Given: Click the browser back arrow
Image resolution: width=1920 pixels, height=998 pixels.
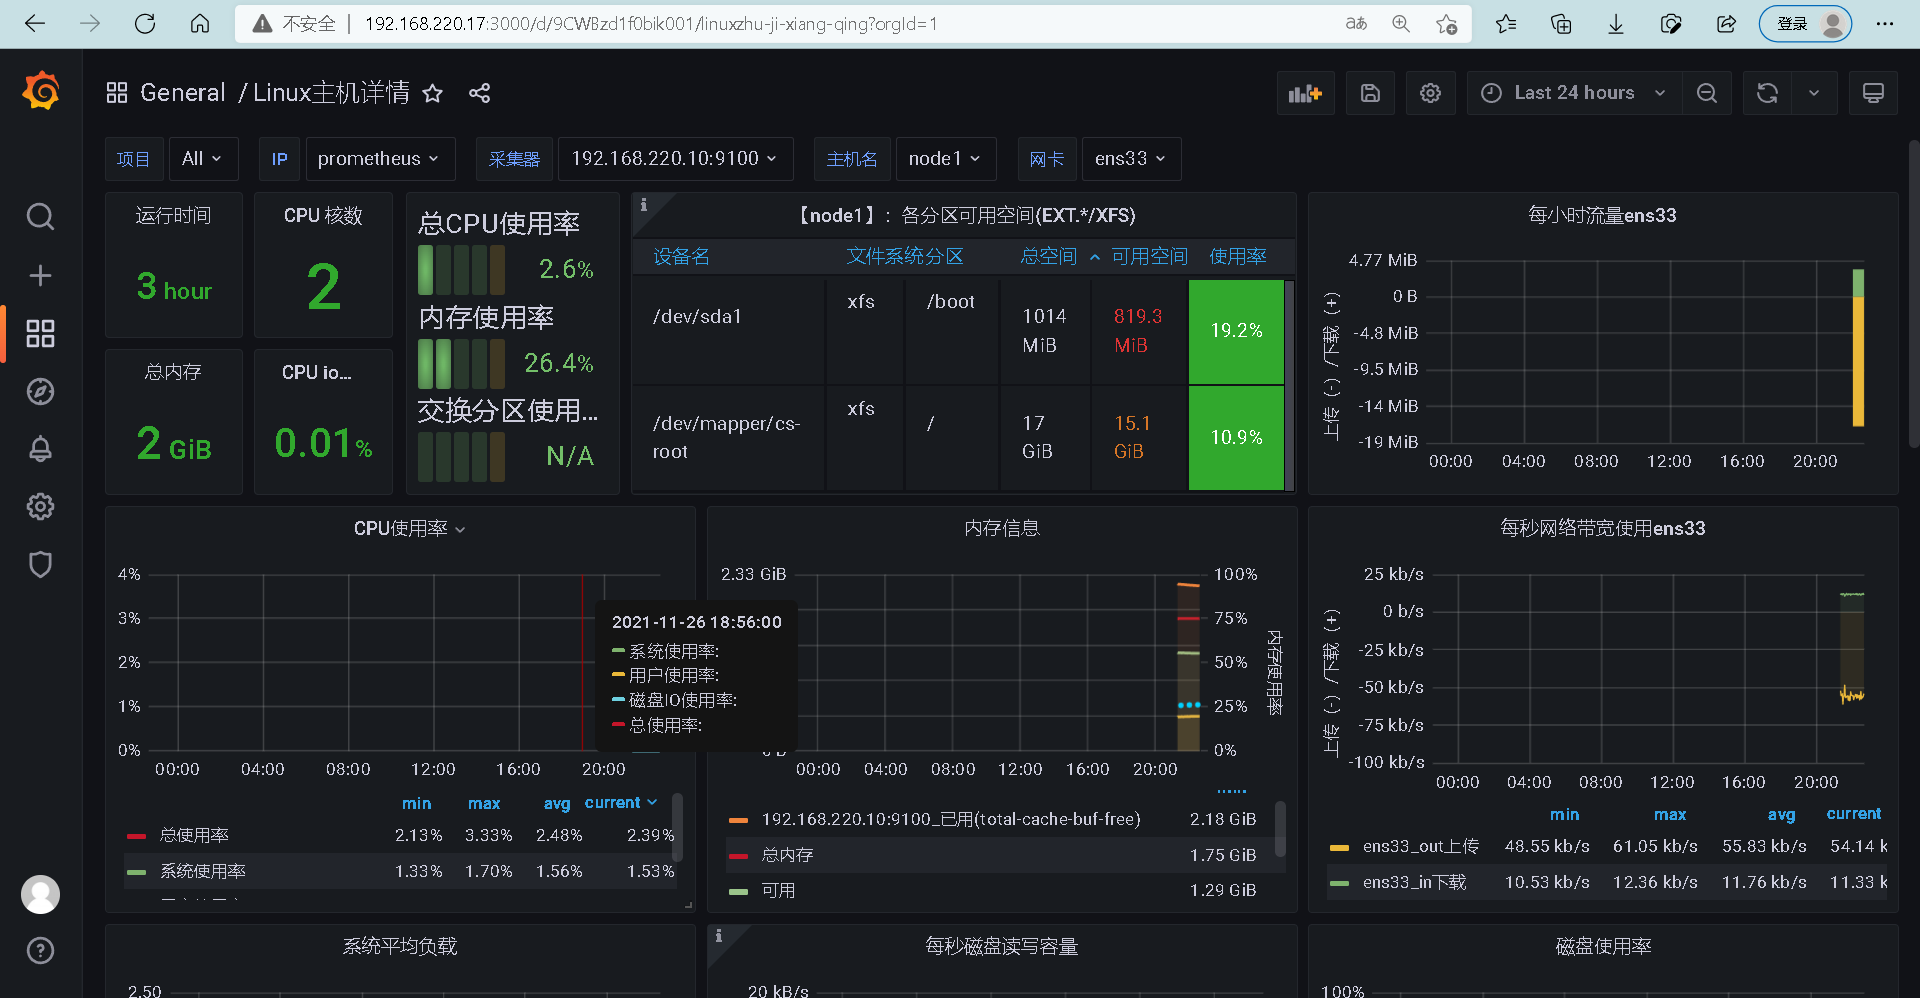Looking at the screenshot, I should [35, 24].
